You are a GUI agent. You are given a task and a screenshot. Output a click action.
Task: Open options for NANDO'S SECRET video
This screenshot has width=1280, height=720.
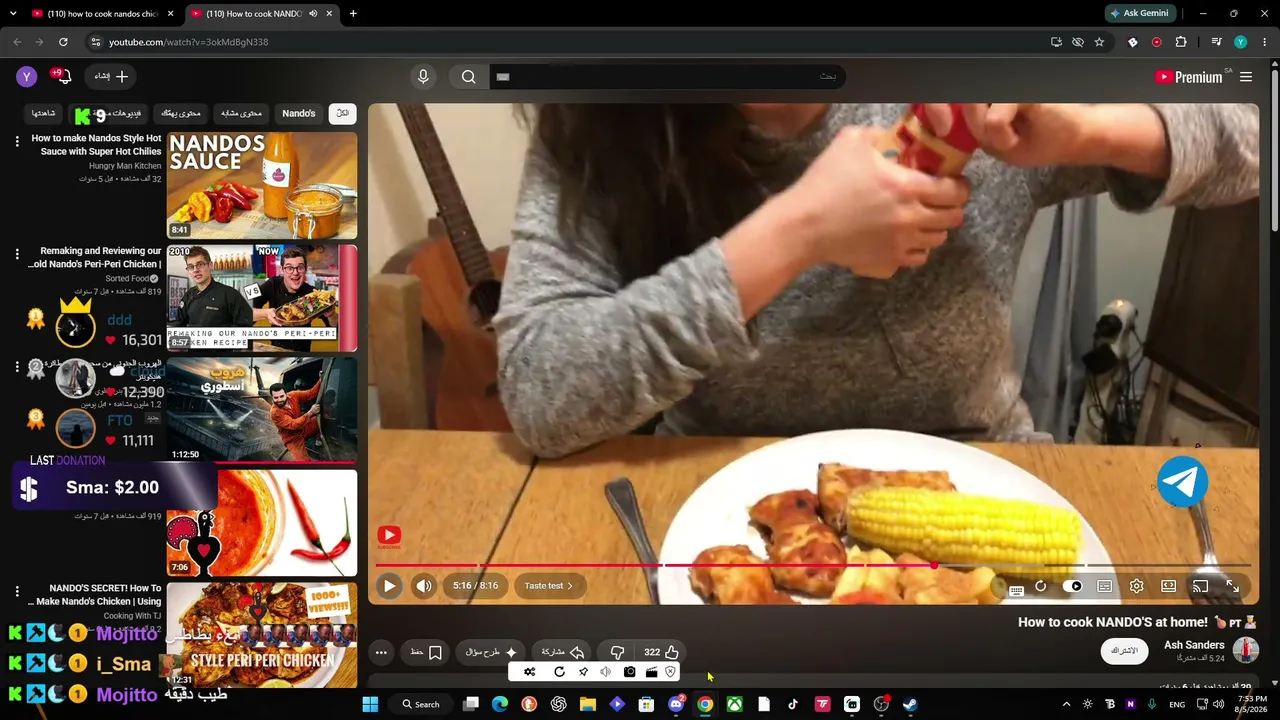click(17, 593)
